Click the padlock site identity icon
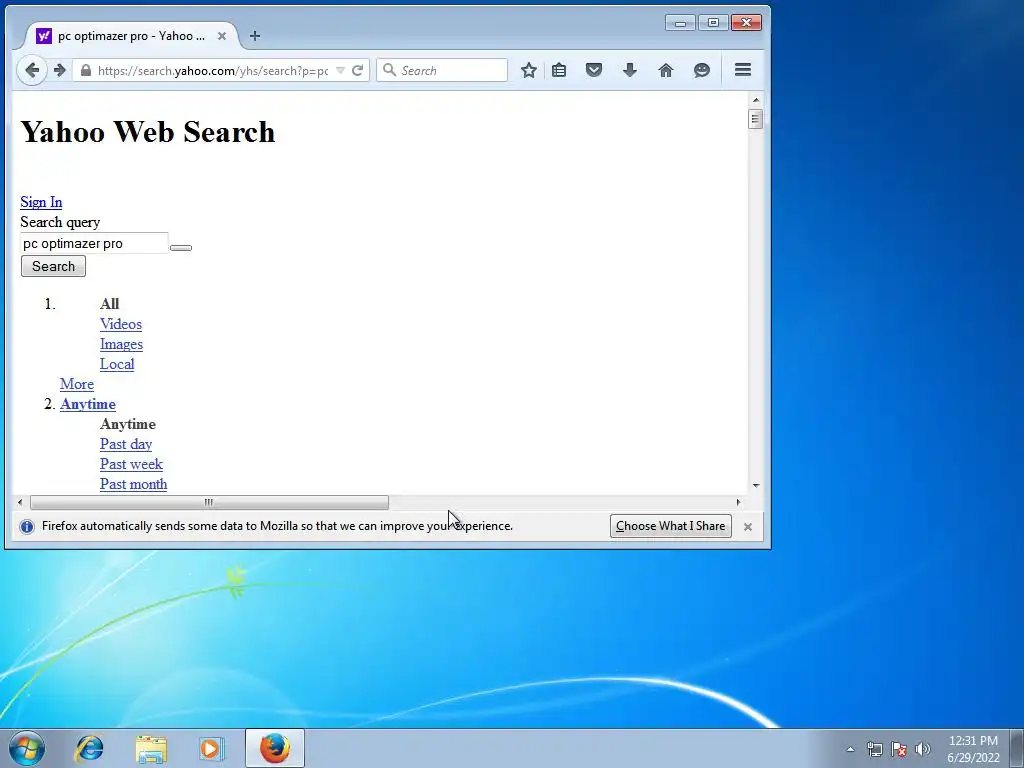 [86, 71]
